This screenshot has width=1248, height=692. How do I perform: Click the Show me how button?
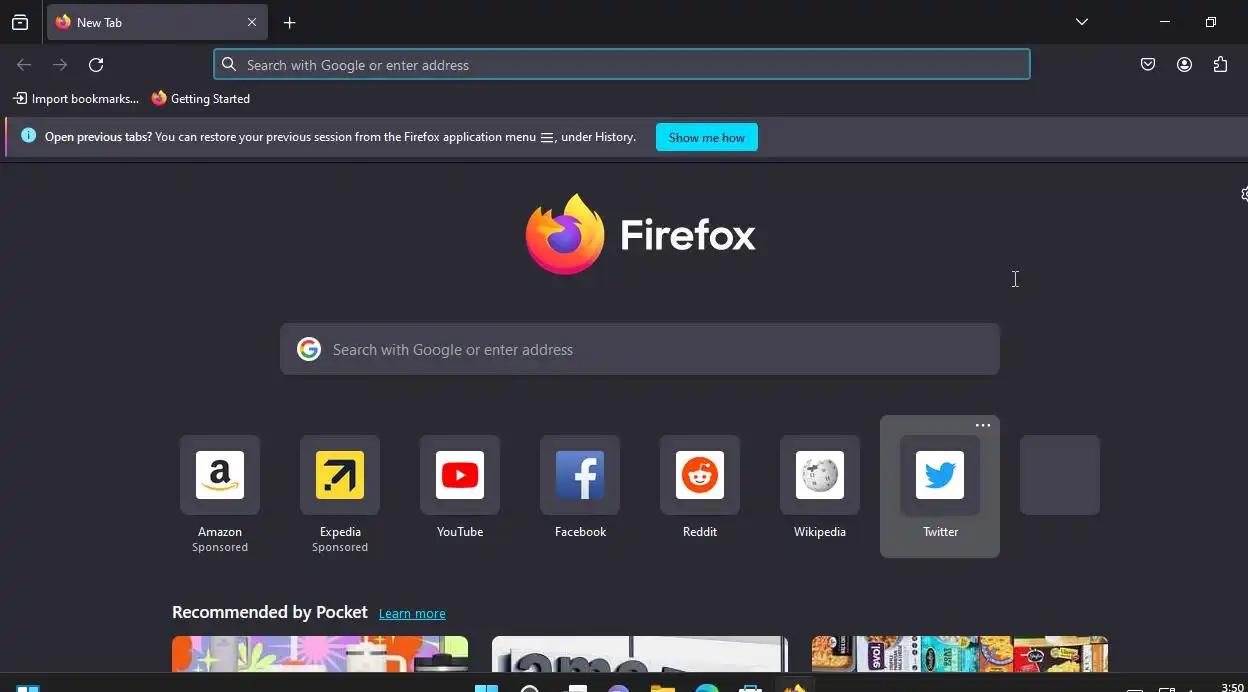pyautogui.click(x=707, y=137)
